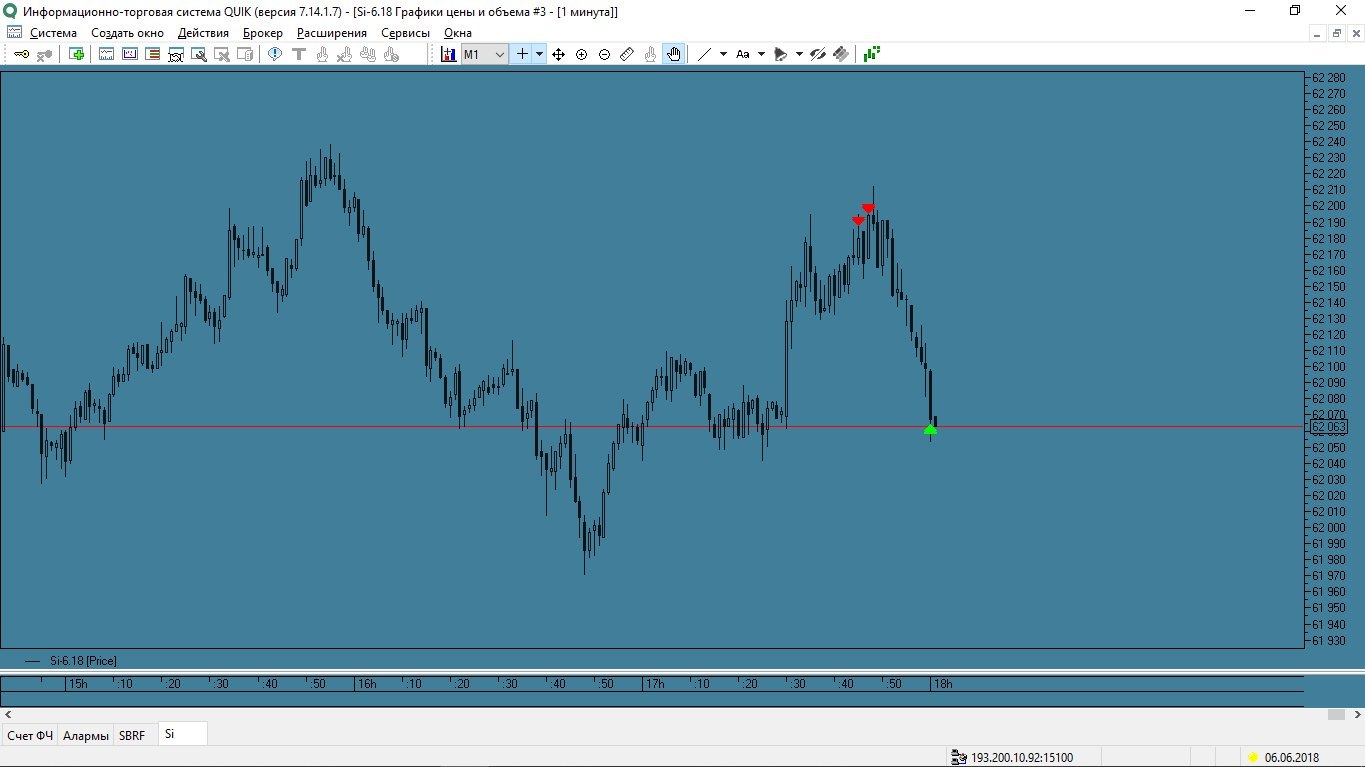Select the trend line drawing tool
1365x767 pixels.
point(704,54)
